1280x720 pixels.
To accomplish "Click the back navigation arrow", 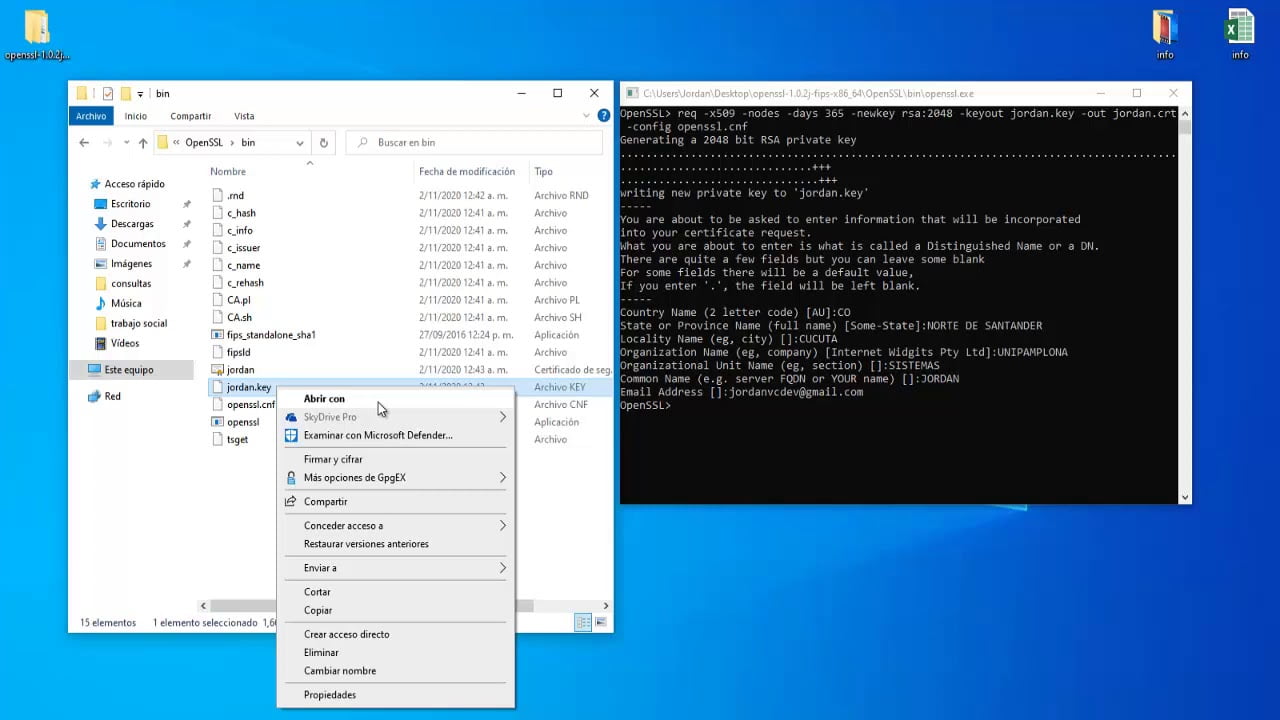I will pyautogui.click(x=84, y=143).
